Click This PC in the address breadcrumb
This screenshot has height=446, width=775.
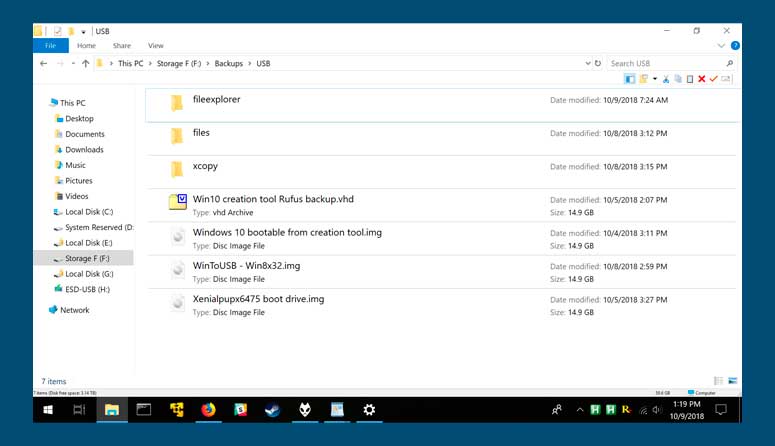(x=130, y=63)
